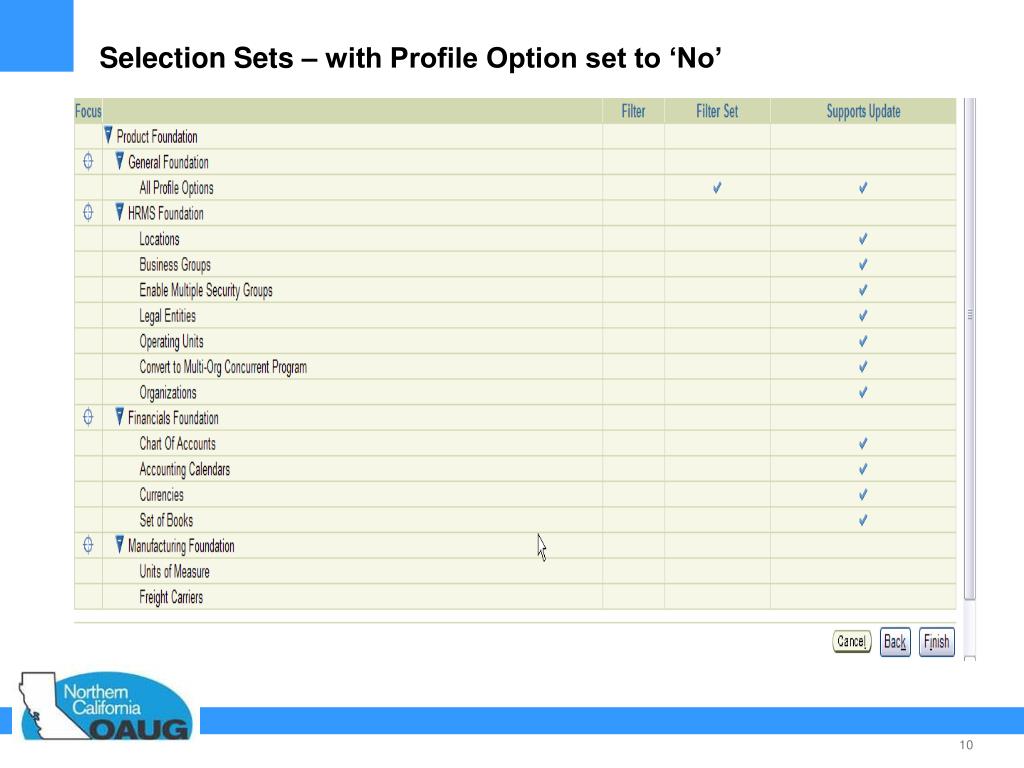Toggle Supports Update check for Currencies
This screenshot has height=768, width=1024.
[863, 495]
